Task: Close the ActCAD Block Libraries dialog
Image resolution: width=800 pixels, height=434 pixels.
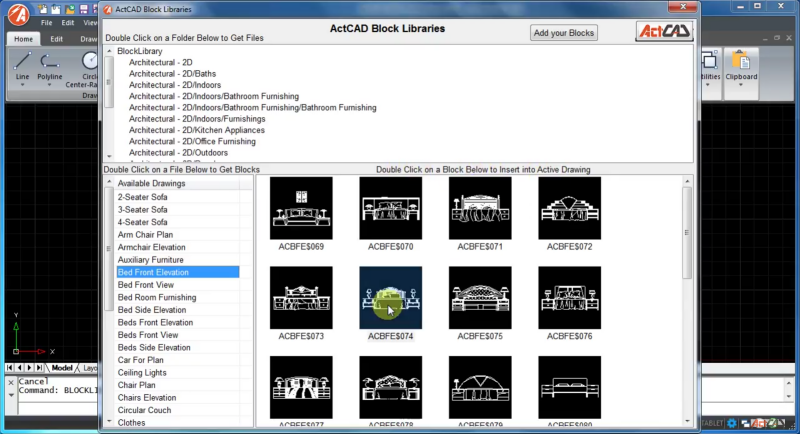Action: pos(683,7)
